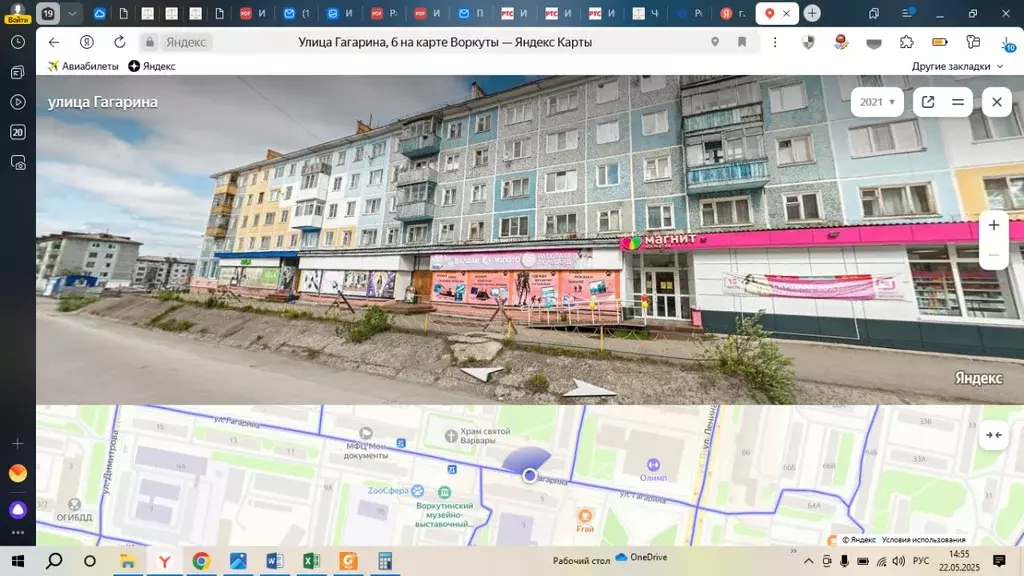
Task: Open the volume control in system tray
Action: [899, 561]
